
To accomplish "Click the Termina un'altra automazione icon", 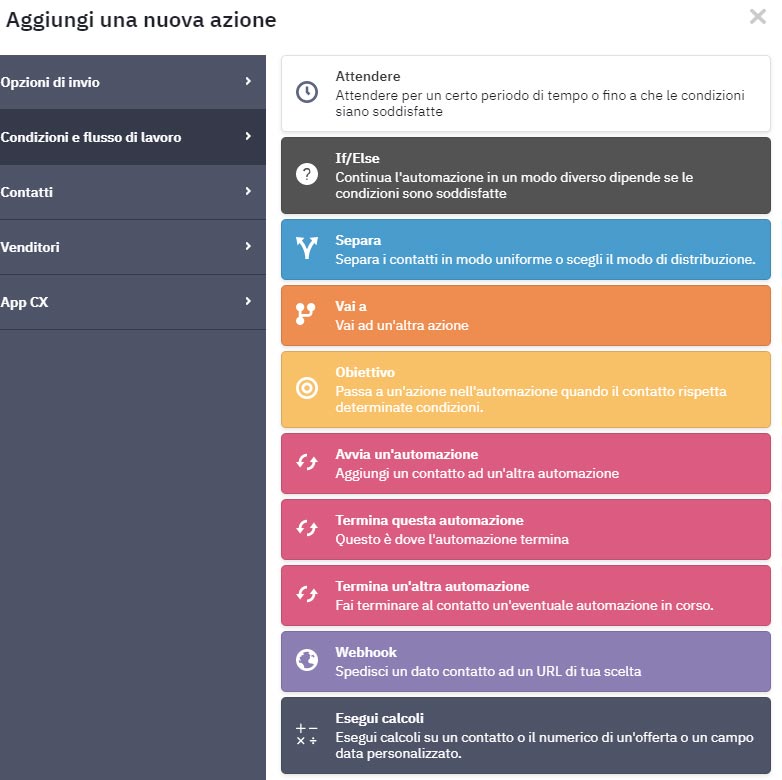I will pyautogui.click(x=307, y=594).
